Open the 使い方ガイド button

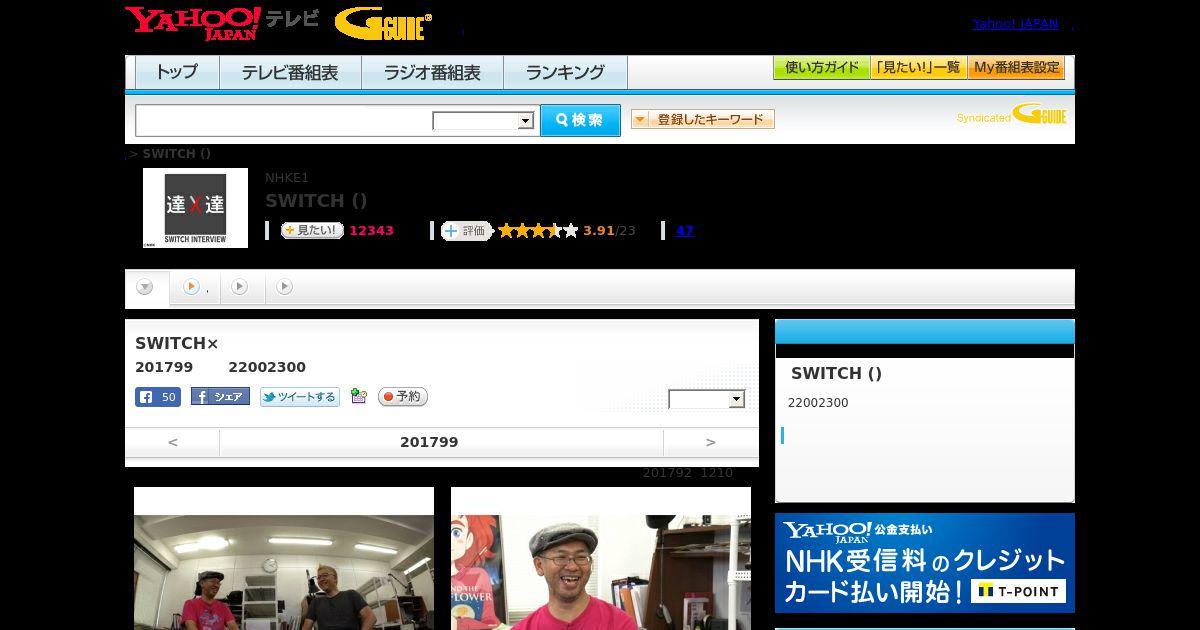click(822, 68)
